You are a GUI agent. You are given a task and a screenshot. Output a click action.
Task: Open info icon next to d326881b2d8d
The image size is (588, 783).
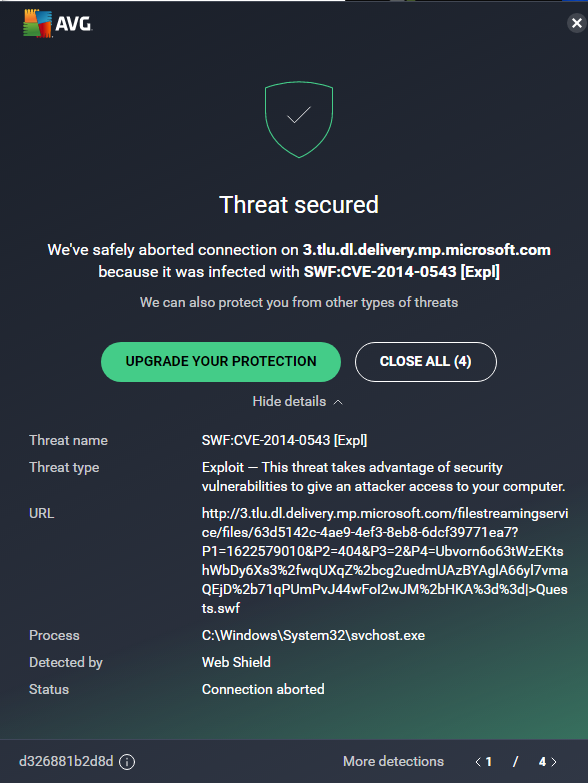click(x=127, y=762)
